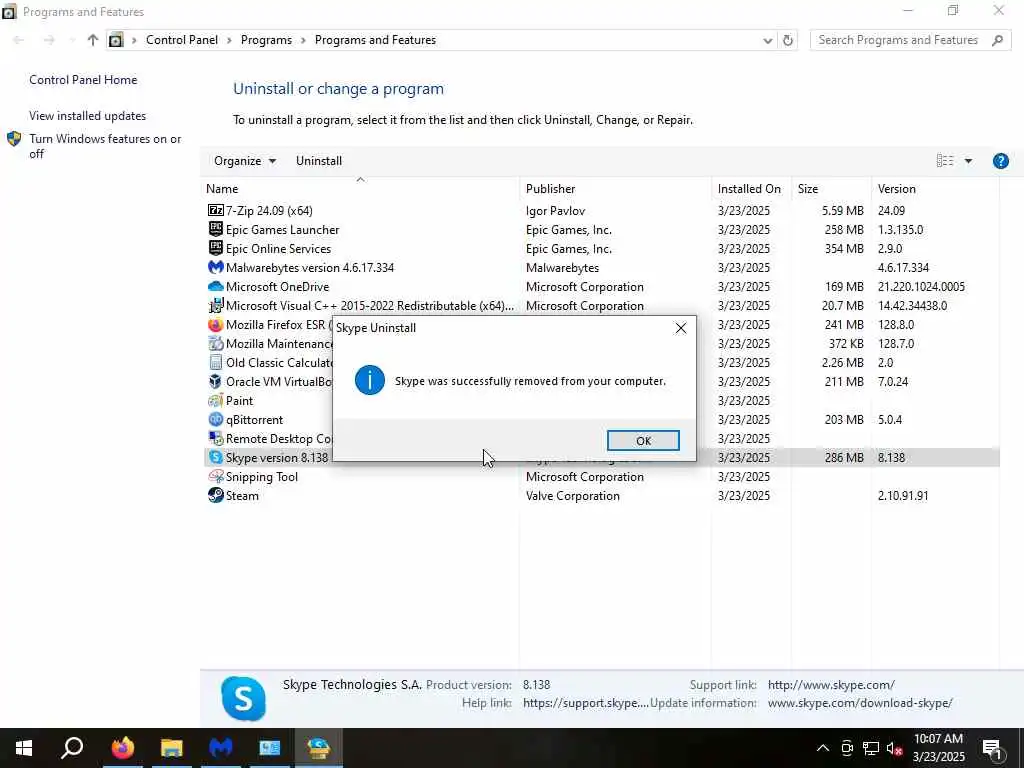Select the Snipping Tool icon
Screen dimensions: 1024x768
(216, 476)
